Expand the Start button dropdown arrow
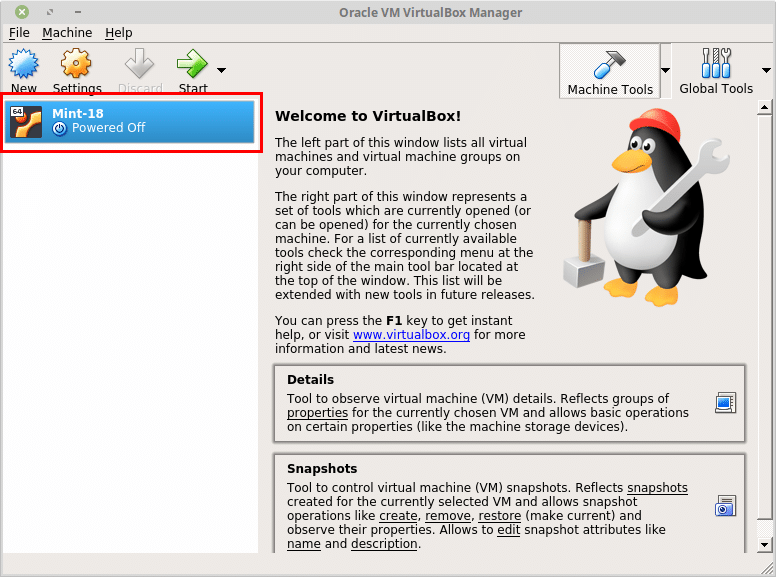This screenshot has height=577, width=776. tap(221, 70)
